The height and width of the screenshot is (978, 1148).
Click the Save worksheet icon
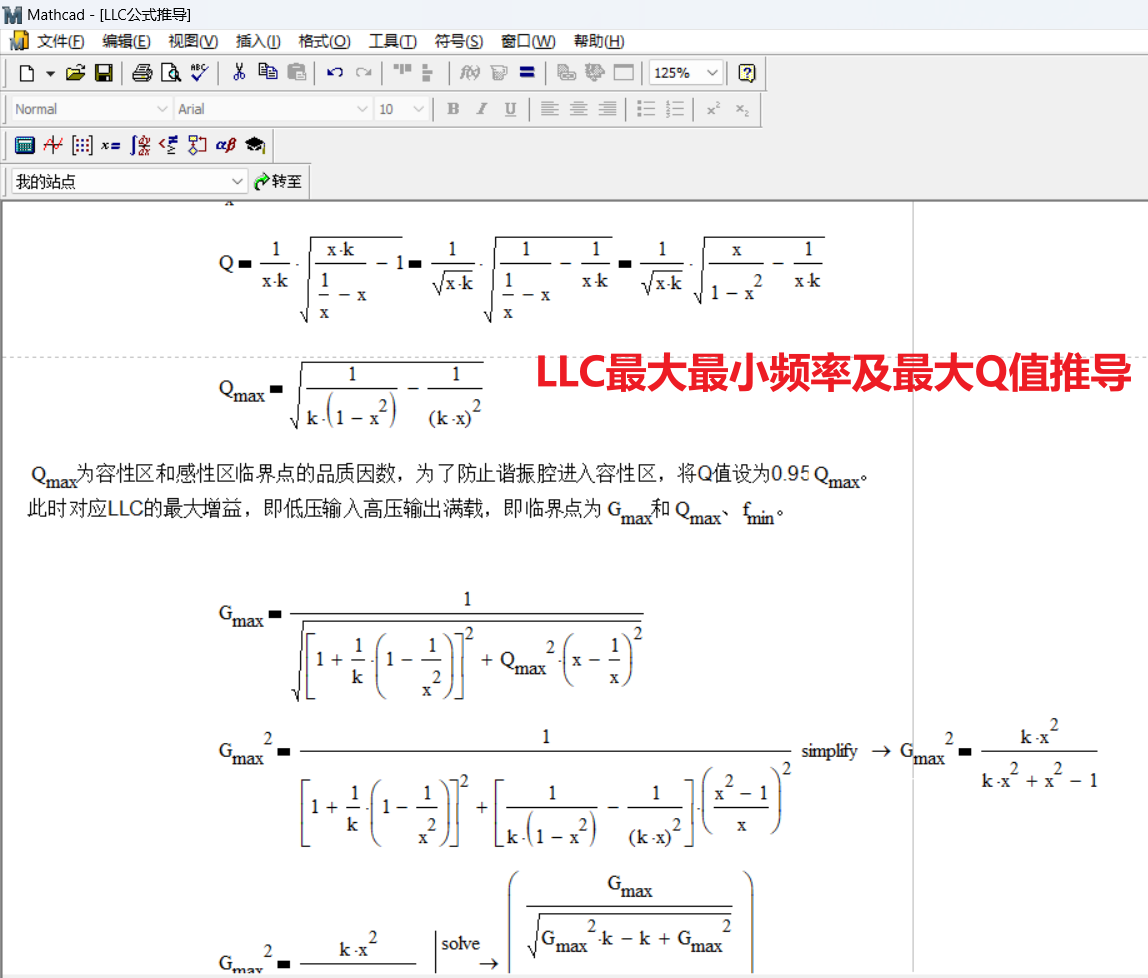coord(103,73)
